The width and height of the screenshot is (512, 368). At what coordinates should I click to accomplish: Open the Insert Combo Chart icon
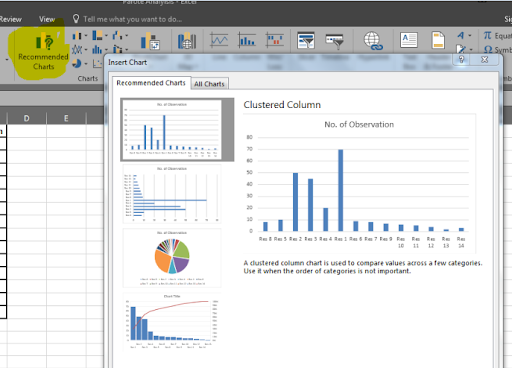pos(117,50)
